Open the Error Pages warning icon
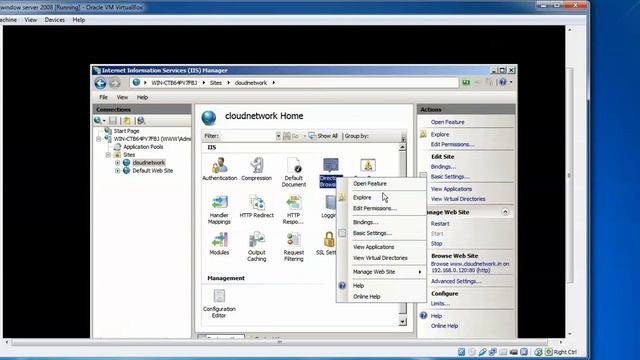This screenshot has height=360, width=640. click(368, 165)
